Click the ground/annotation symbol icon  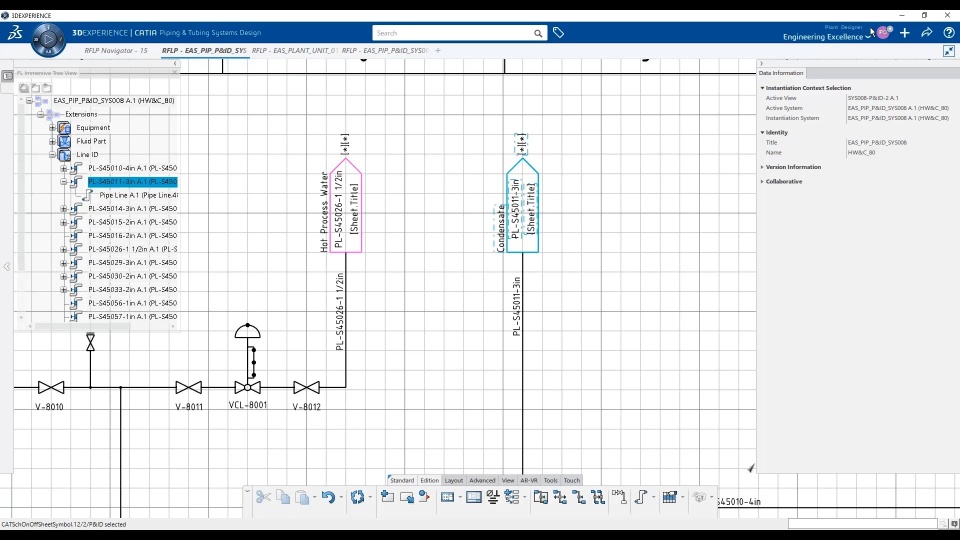coord(493,497)
